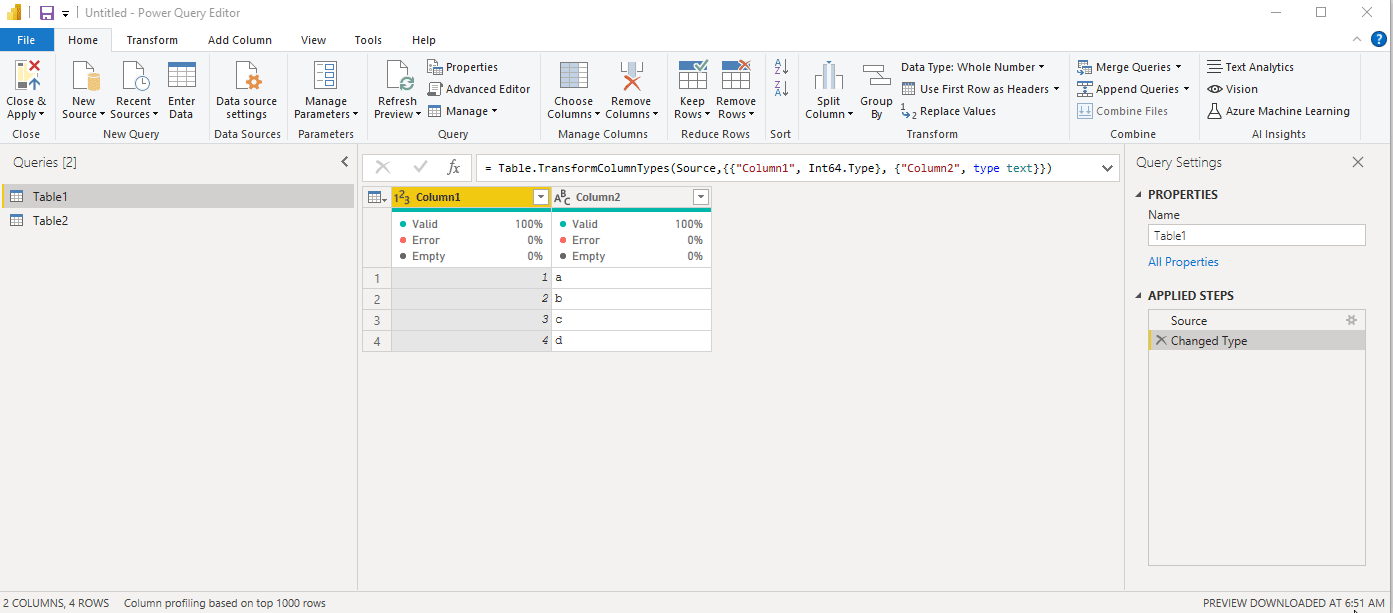The height and width of the screenshot is (613, 1393).
Task: Click the Keep Rows icon
Action: (692, 76)
